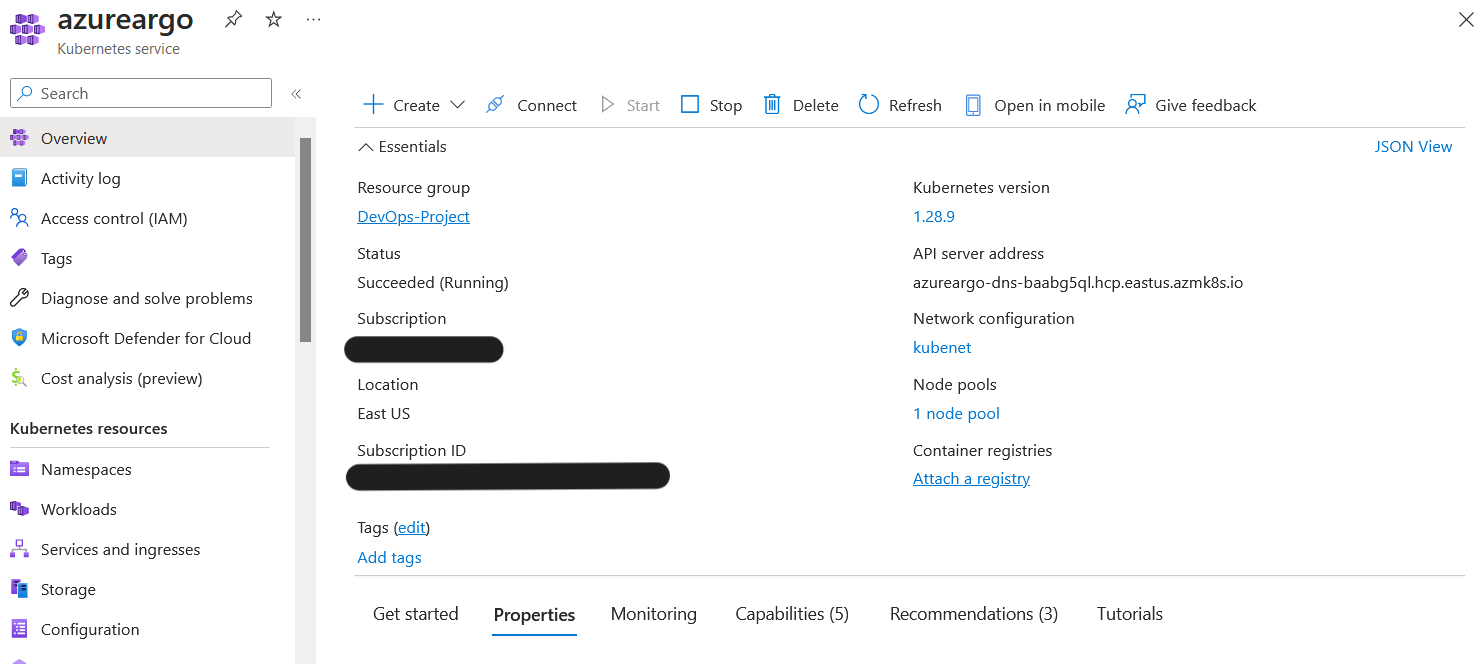Switch to the Monitoring tab
Screen dimensions: 1484x664
point(653,614)
